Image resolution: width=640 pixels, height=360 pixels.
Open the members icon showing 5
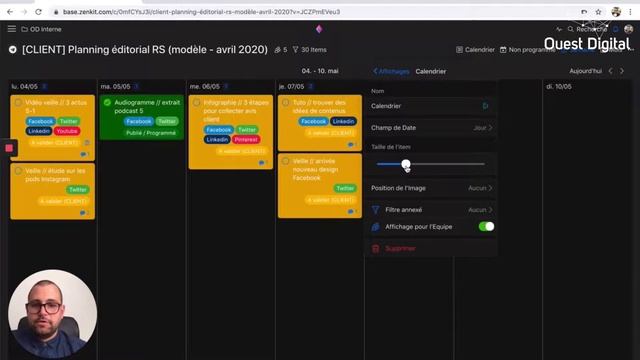point(280,50)
